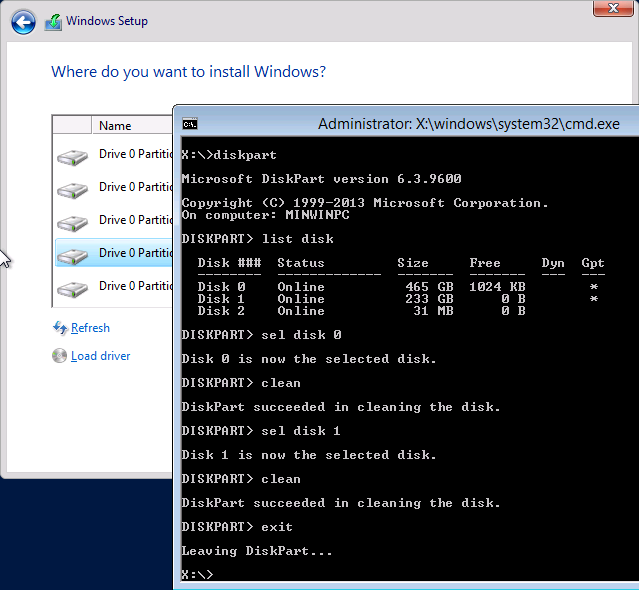The image size is (639, 590).
Task: Click the Refresh link
Action: point(90,328)
